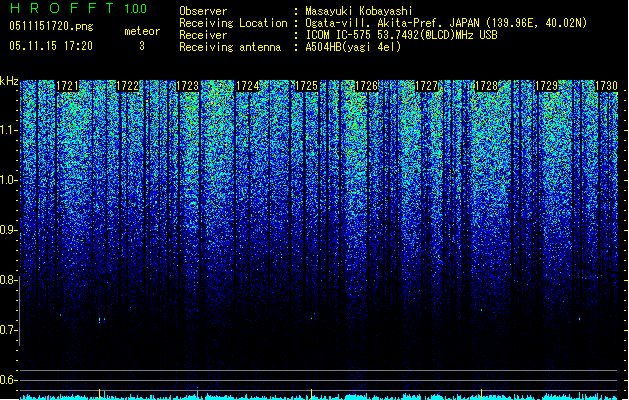Select the 1730 time marker
The image size is (629, 400).
click(606, 86)
